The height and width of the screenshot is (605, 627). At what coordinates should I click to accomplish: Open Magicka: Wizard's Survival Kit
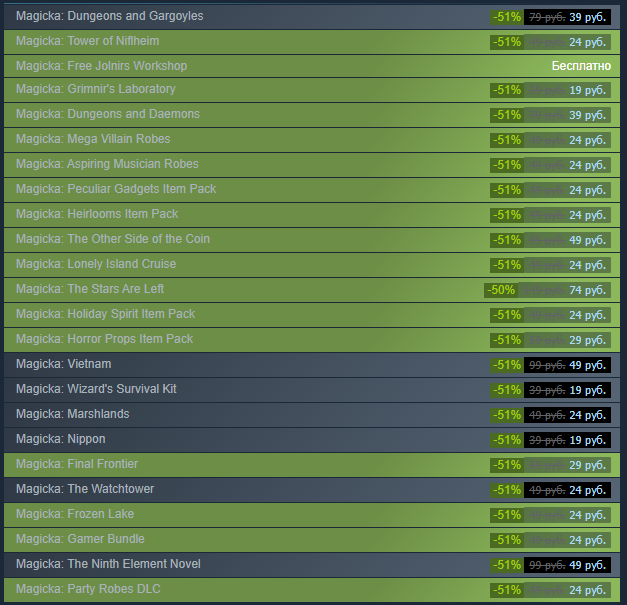pyautogui.click(x=312, y=389)
